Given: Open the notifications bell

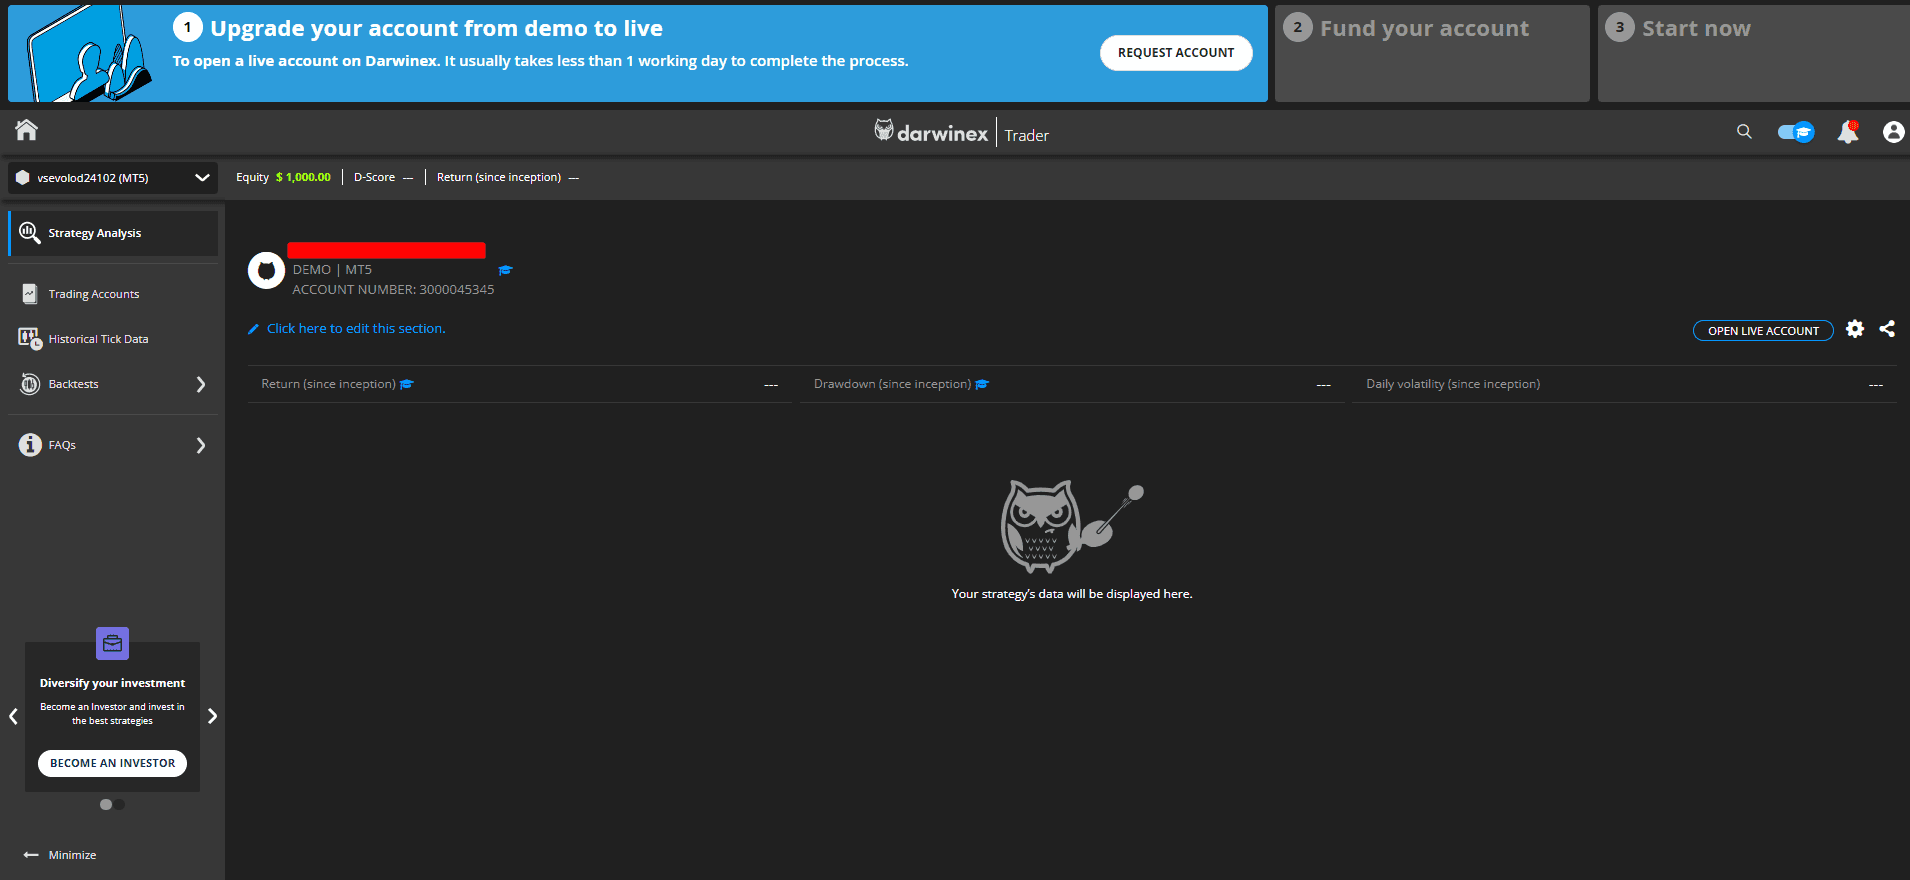Looking at the screenshot, I should tap(1848, 132).
